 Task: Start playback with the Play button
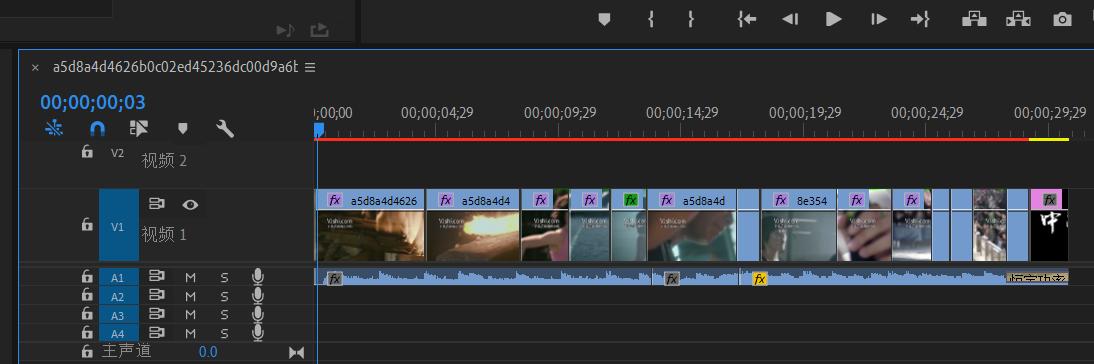pos(834,20)
